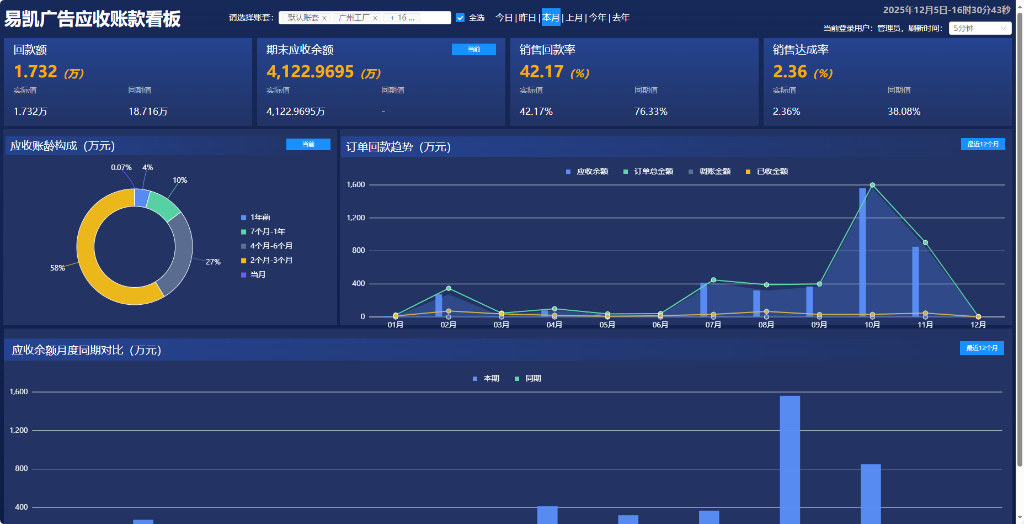The image size is (1024, 524).
Task: Click the date-time stamp 2025年12月5日
Action: pyautogui.click(x=916, y=10)
